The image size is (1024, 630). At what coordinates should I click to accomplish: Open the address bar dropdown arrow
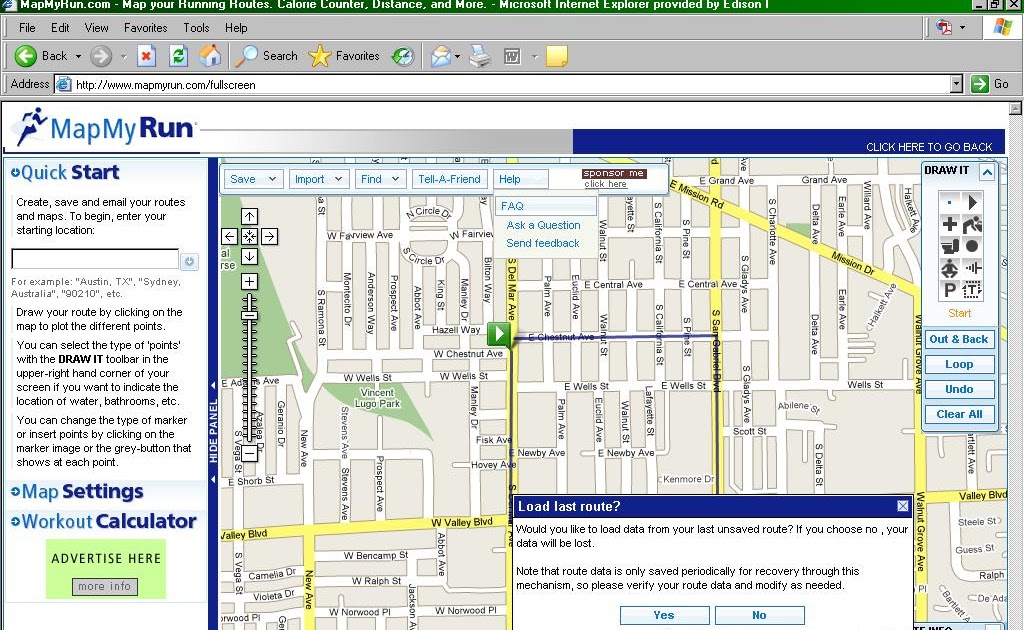click(956, 84)
